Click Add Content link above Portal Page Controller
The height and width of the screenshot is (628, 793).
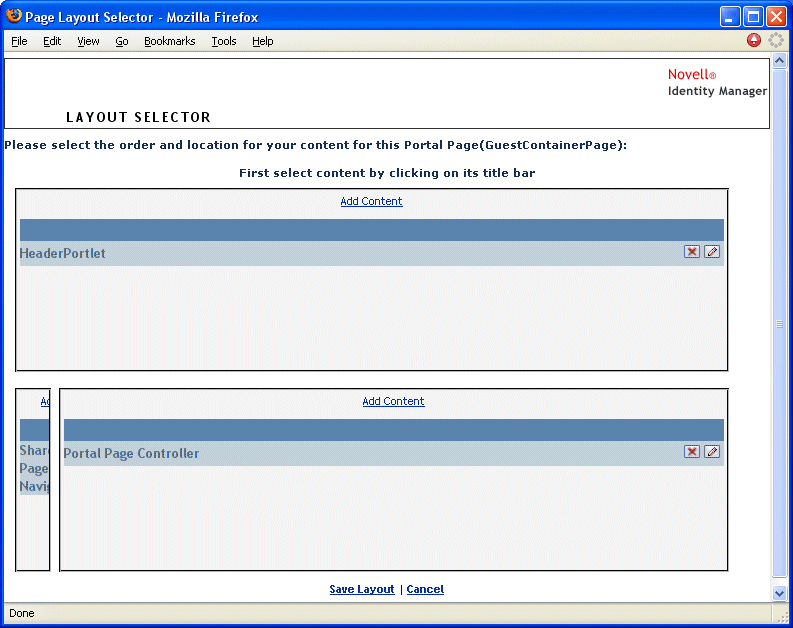(393, 401)
